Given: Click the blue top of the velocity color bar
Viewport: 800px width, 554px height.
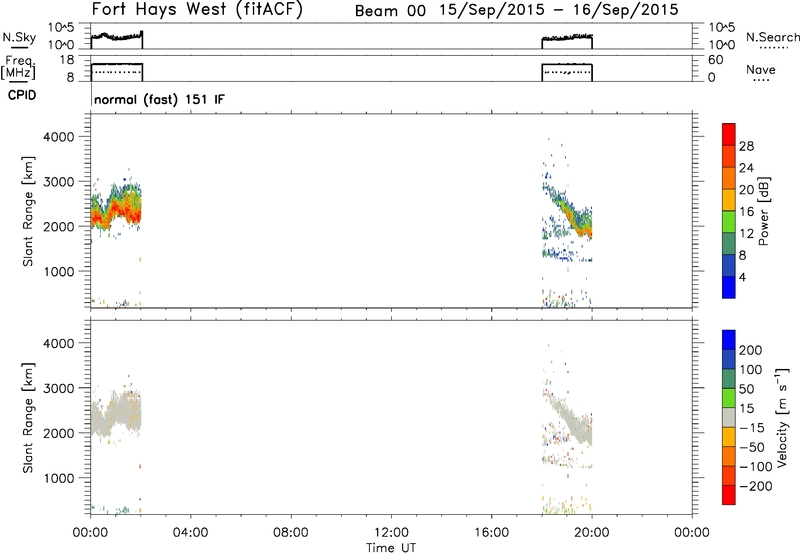Looking at the screenshot, I should coord(729,339).
